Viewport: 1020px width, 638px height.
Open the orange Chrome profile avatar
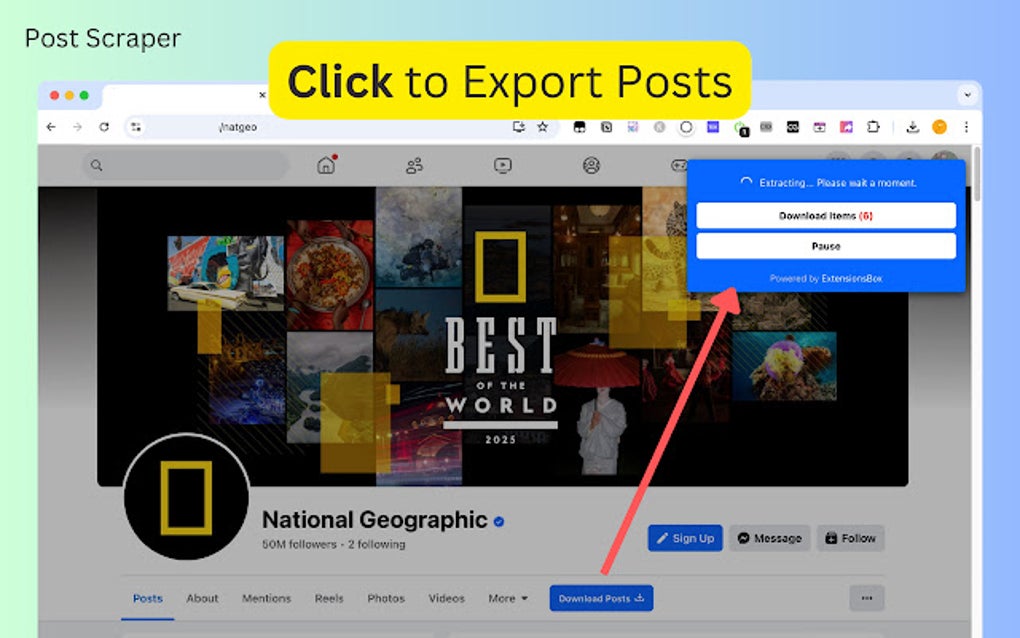938,127
